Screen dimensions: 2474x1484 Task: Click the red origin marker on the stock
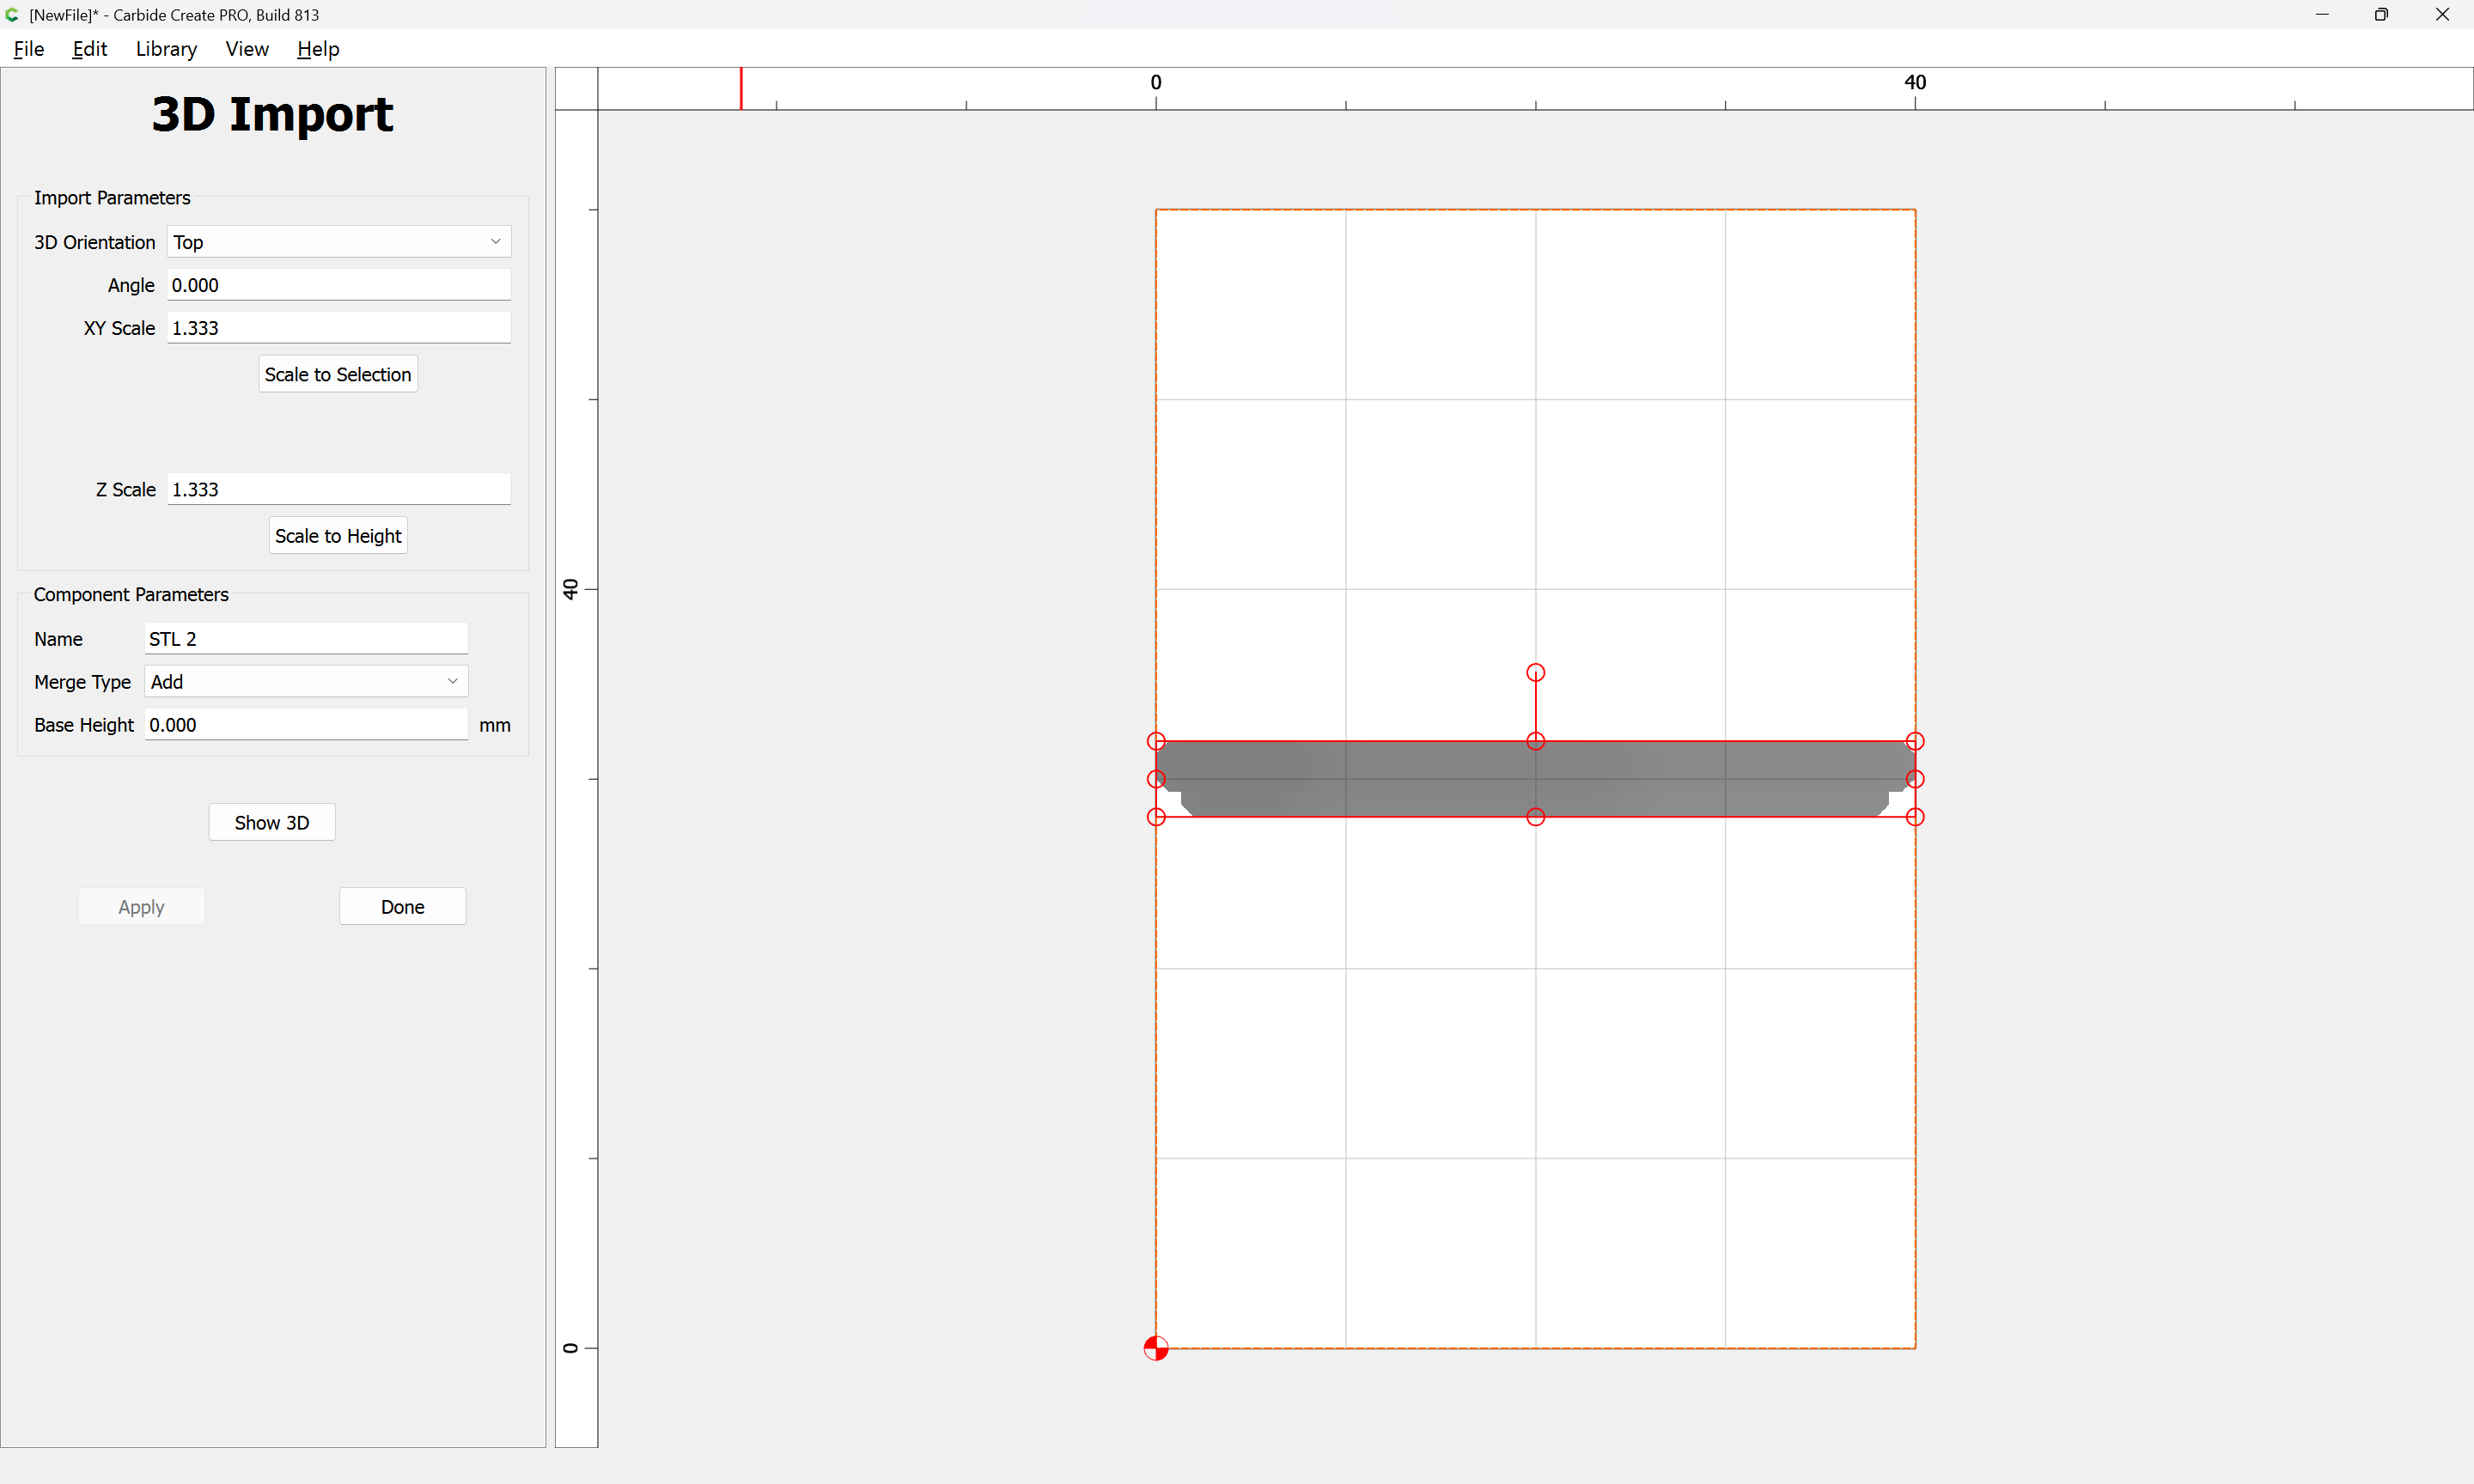[x=1156, y=1348]
